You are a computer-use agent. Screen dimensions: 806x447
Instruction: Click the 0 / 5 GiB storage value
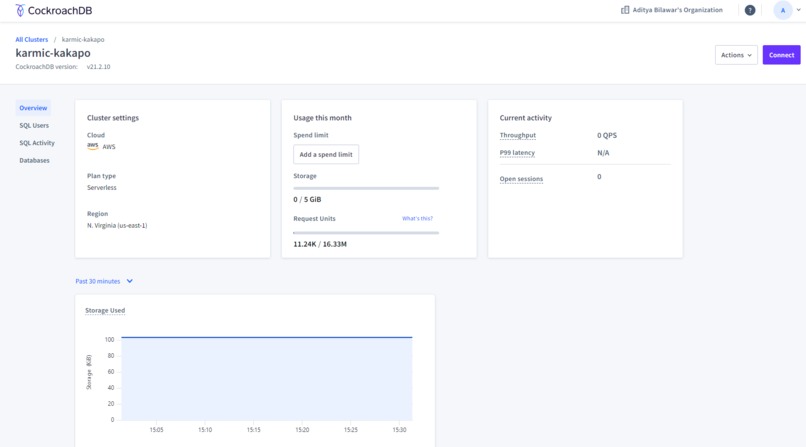click(x=307, y=199)
